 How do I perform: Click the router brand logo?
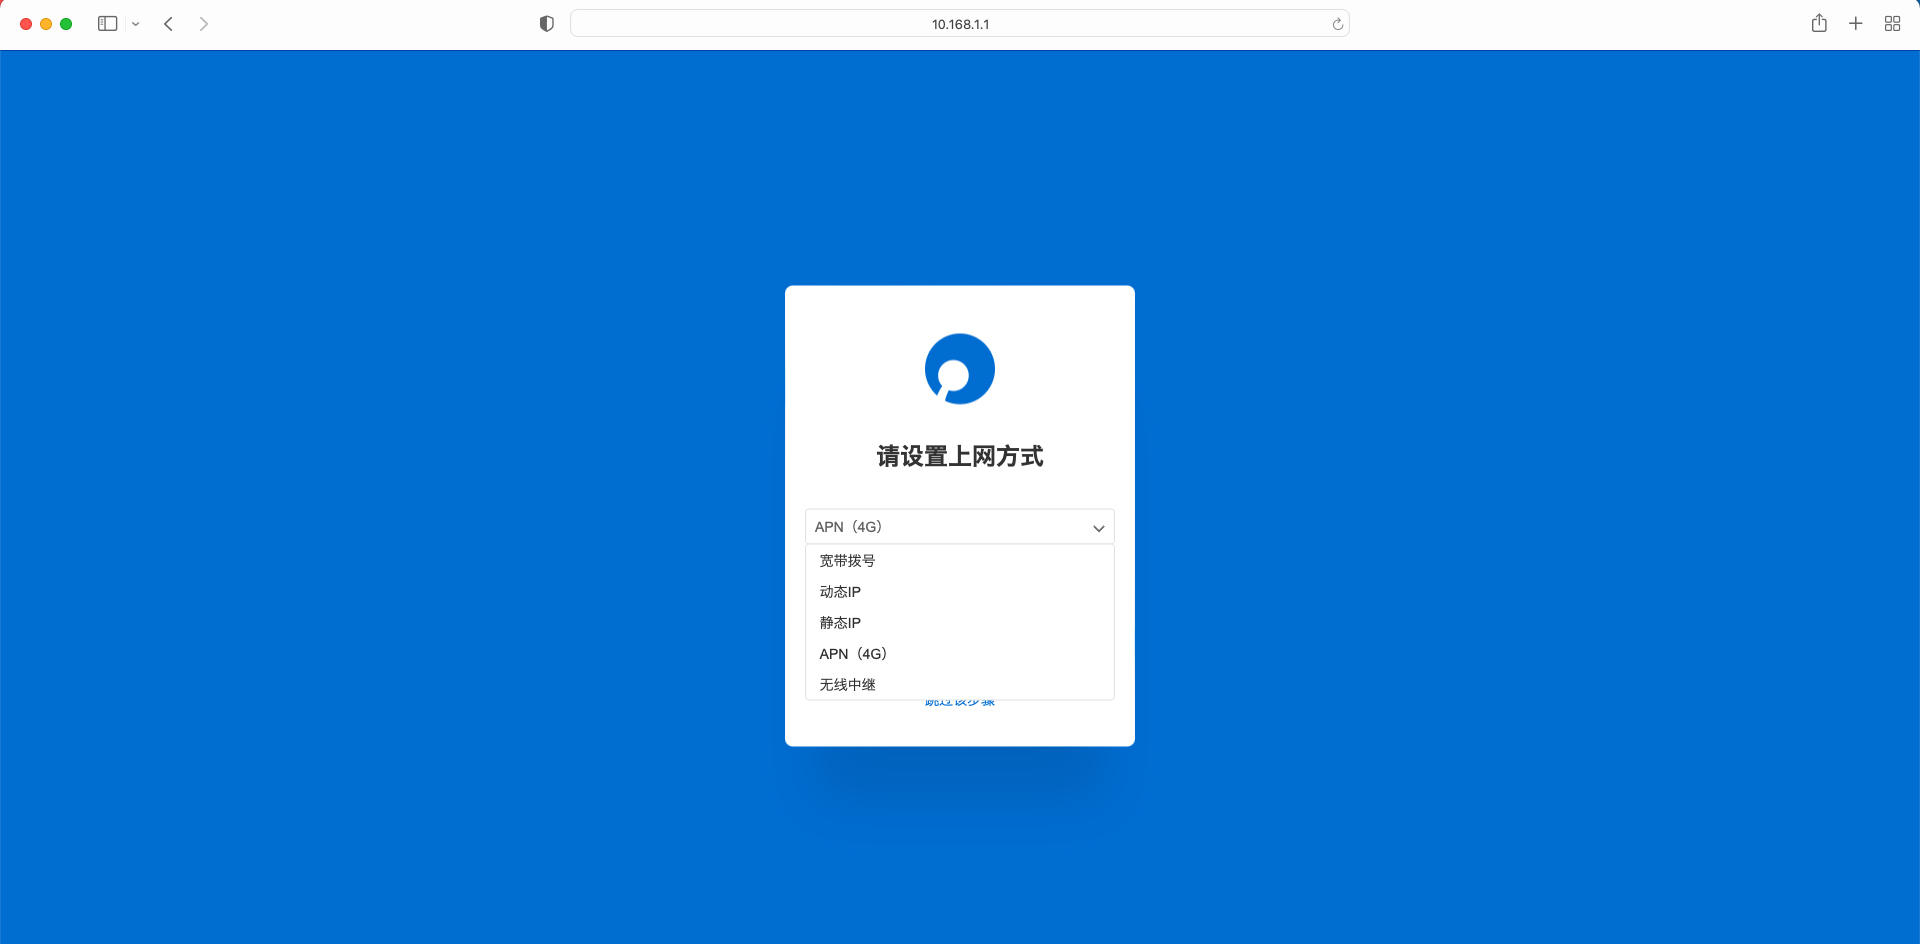point(959,368)
